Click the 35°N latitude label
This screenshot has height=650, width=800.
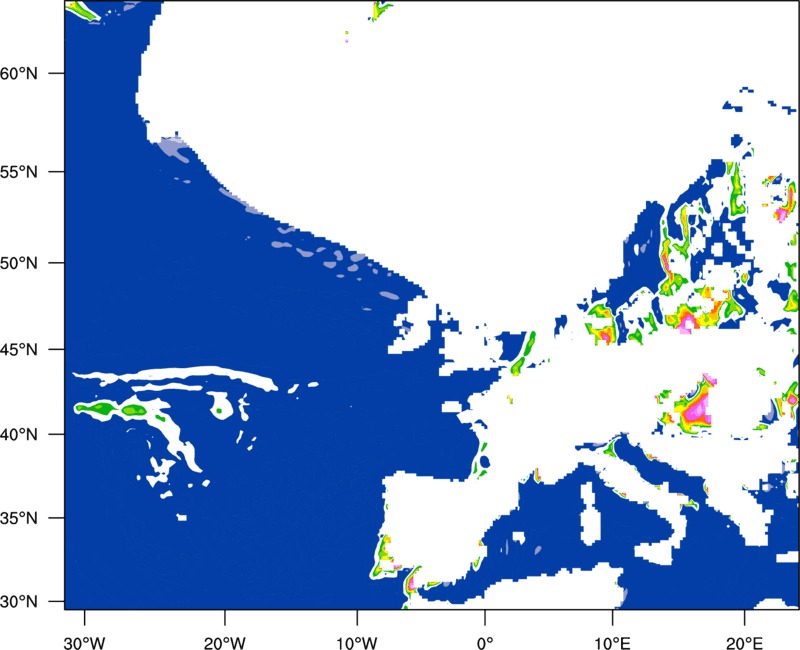click(19, 518)
